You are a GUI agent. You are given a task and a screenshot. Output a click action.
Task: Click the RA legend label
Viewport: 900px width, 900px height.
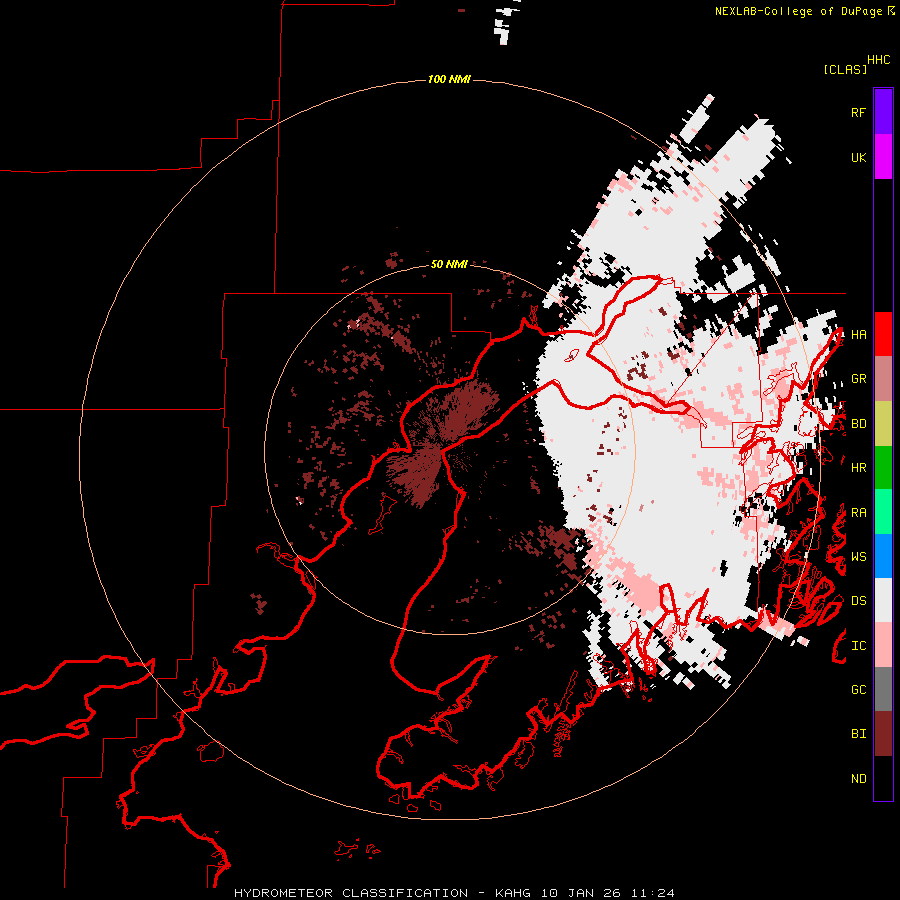(858, 513)
